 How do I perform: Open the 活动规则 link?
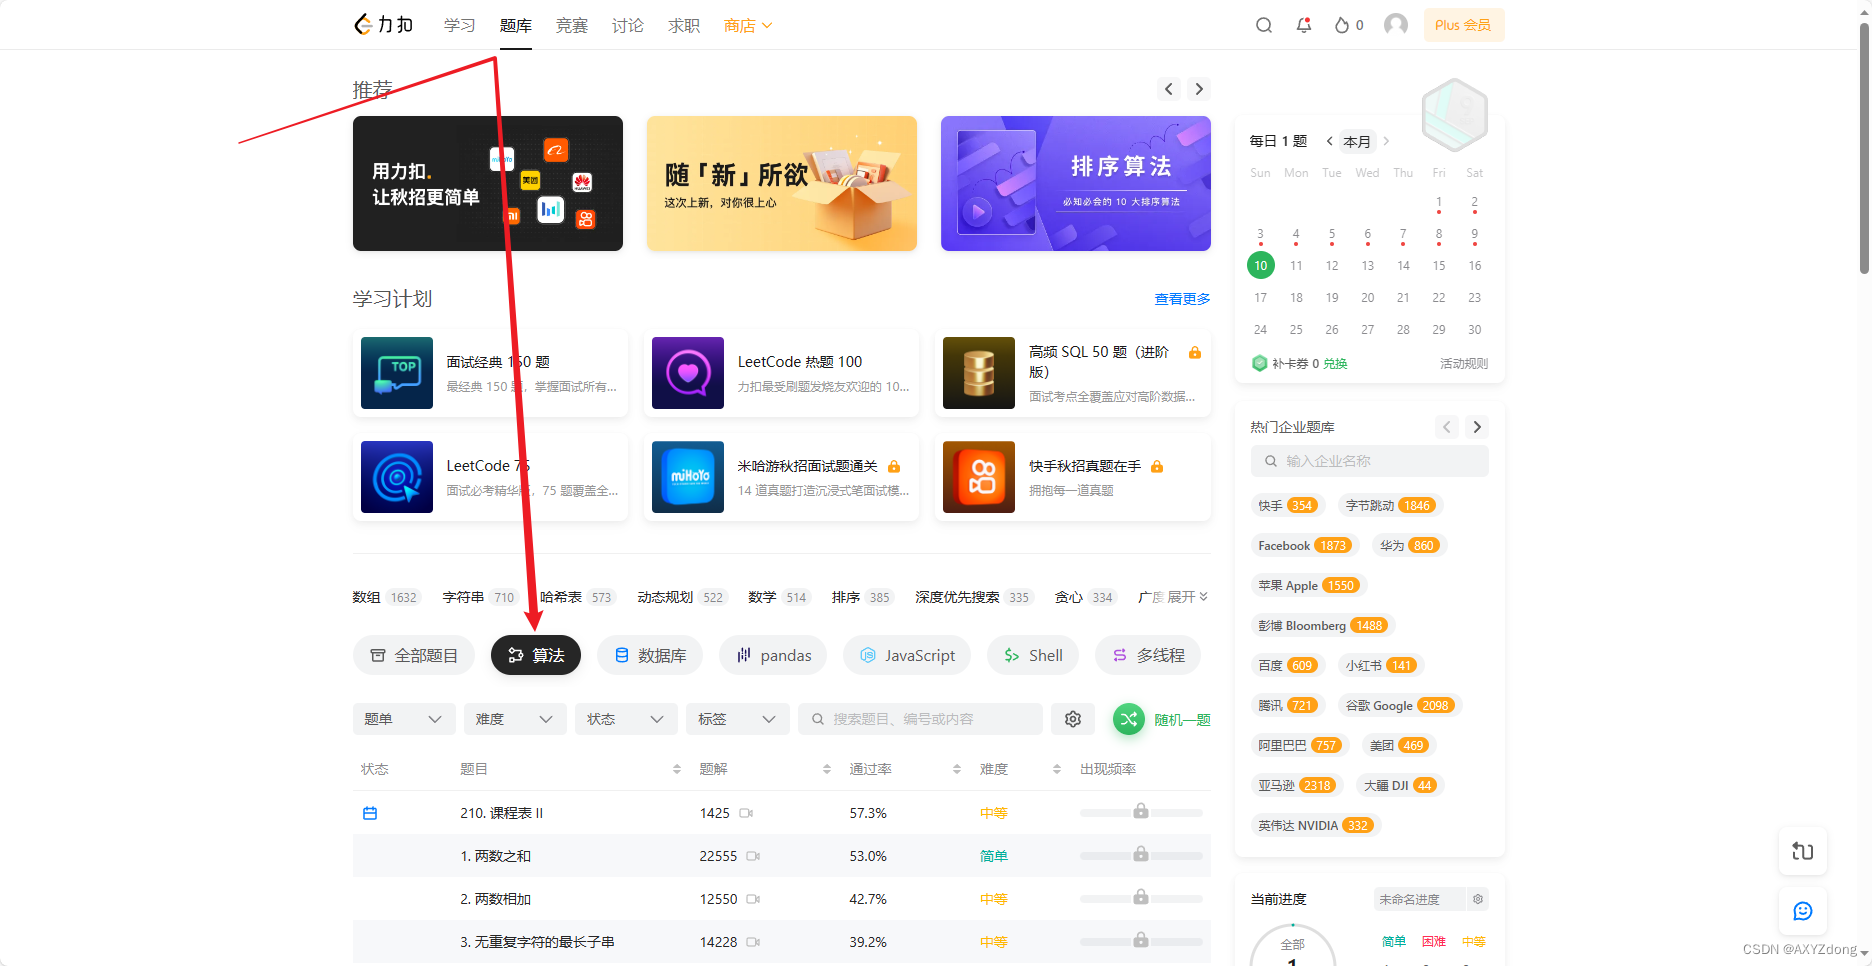pos(1464,363)
